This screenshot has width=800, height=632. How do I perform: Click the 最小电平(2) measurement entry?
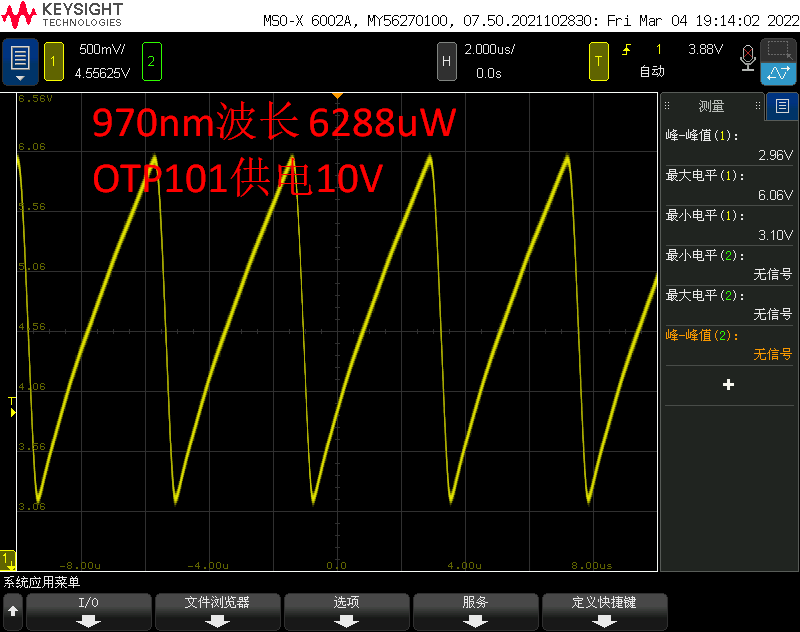click(x=729, y=265)
